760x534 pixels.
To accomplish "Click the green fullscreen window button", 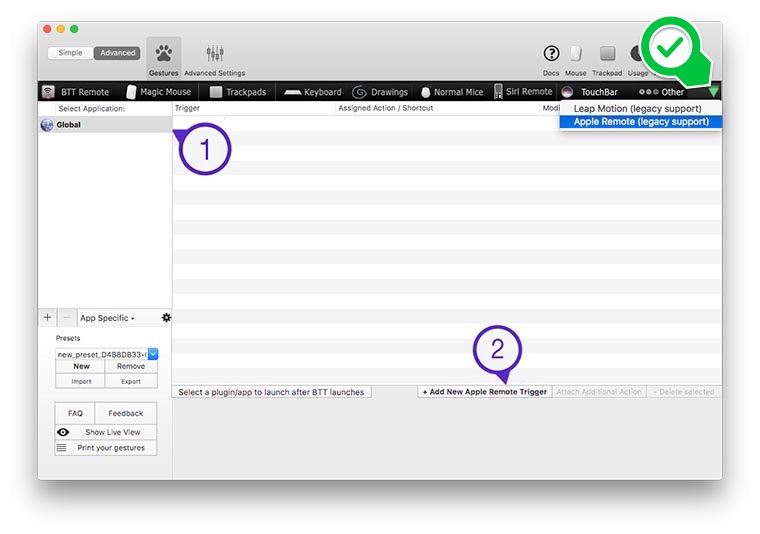I will tap(74, 29).
